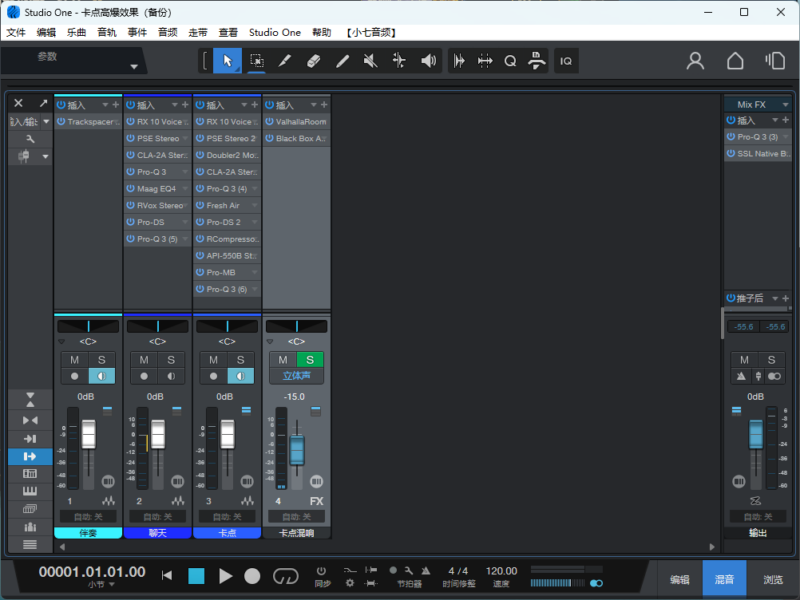Select the Eraser tool

point(313,61)
